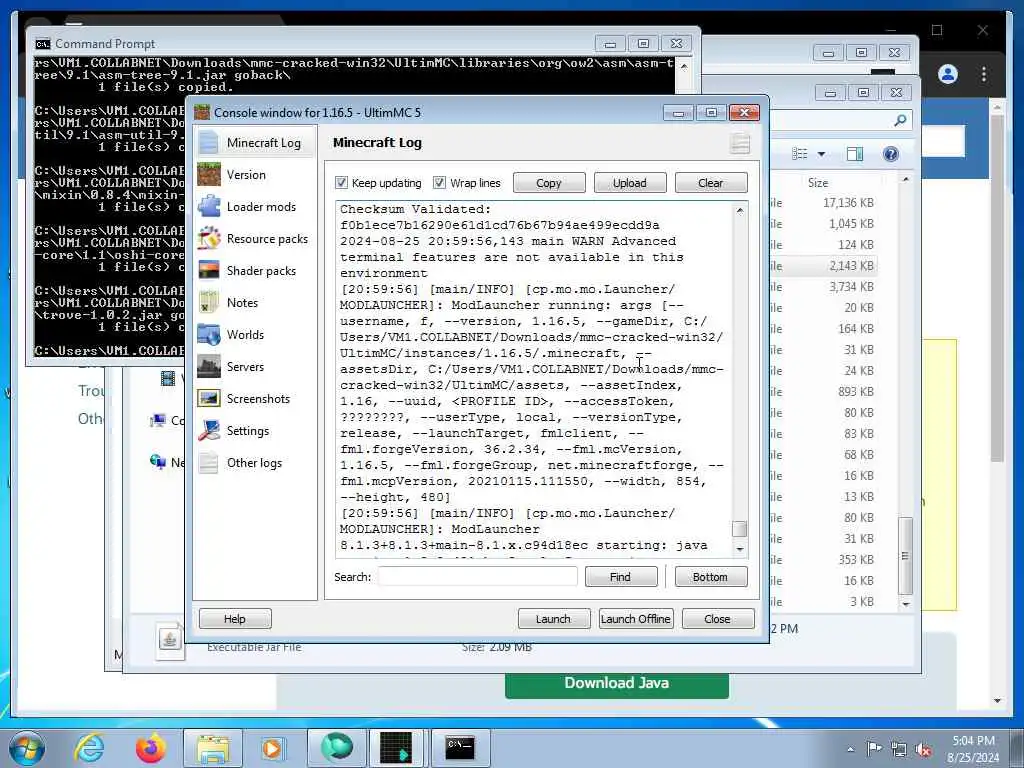This screenshot has height=768, width=1024.
Task: Click the log scrollbar thumb
Action: click(739, 528)
